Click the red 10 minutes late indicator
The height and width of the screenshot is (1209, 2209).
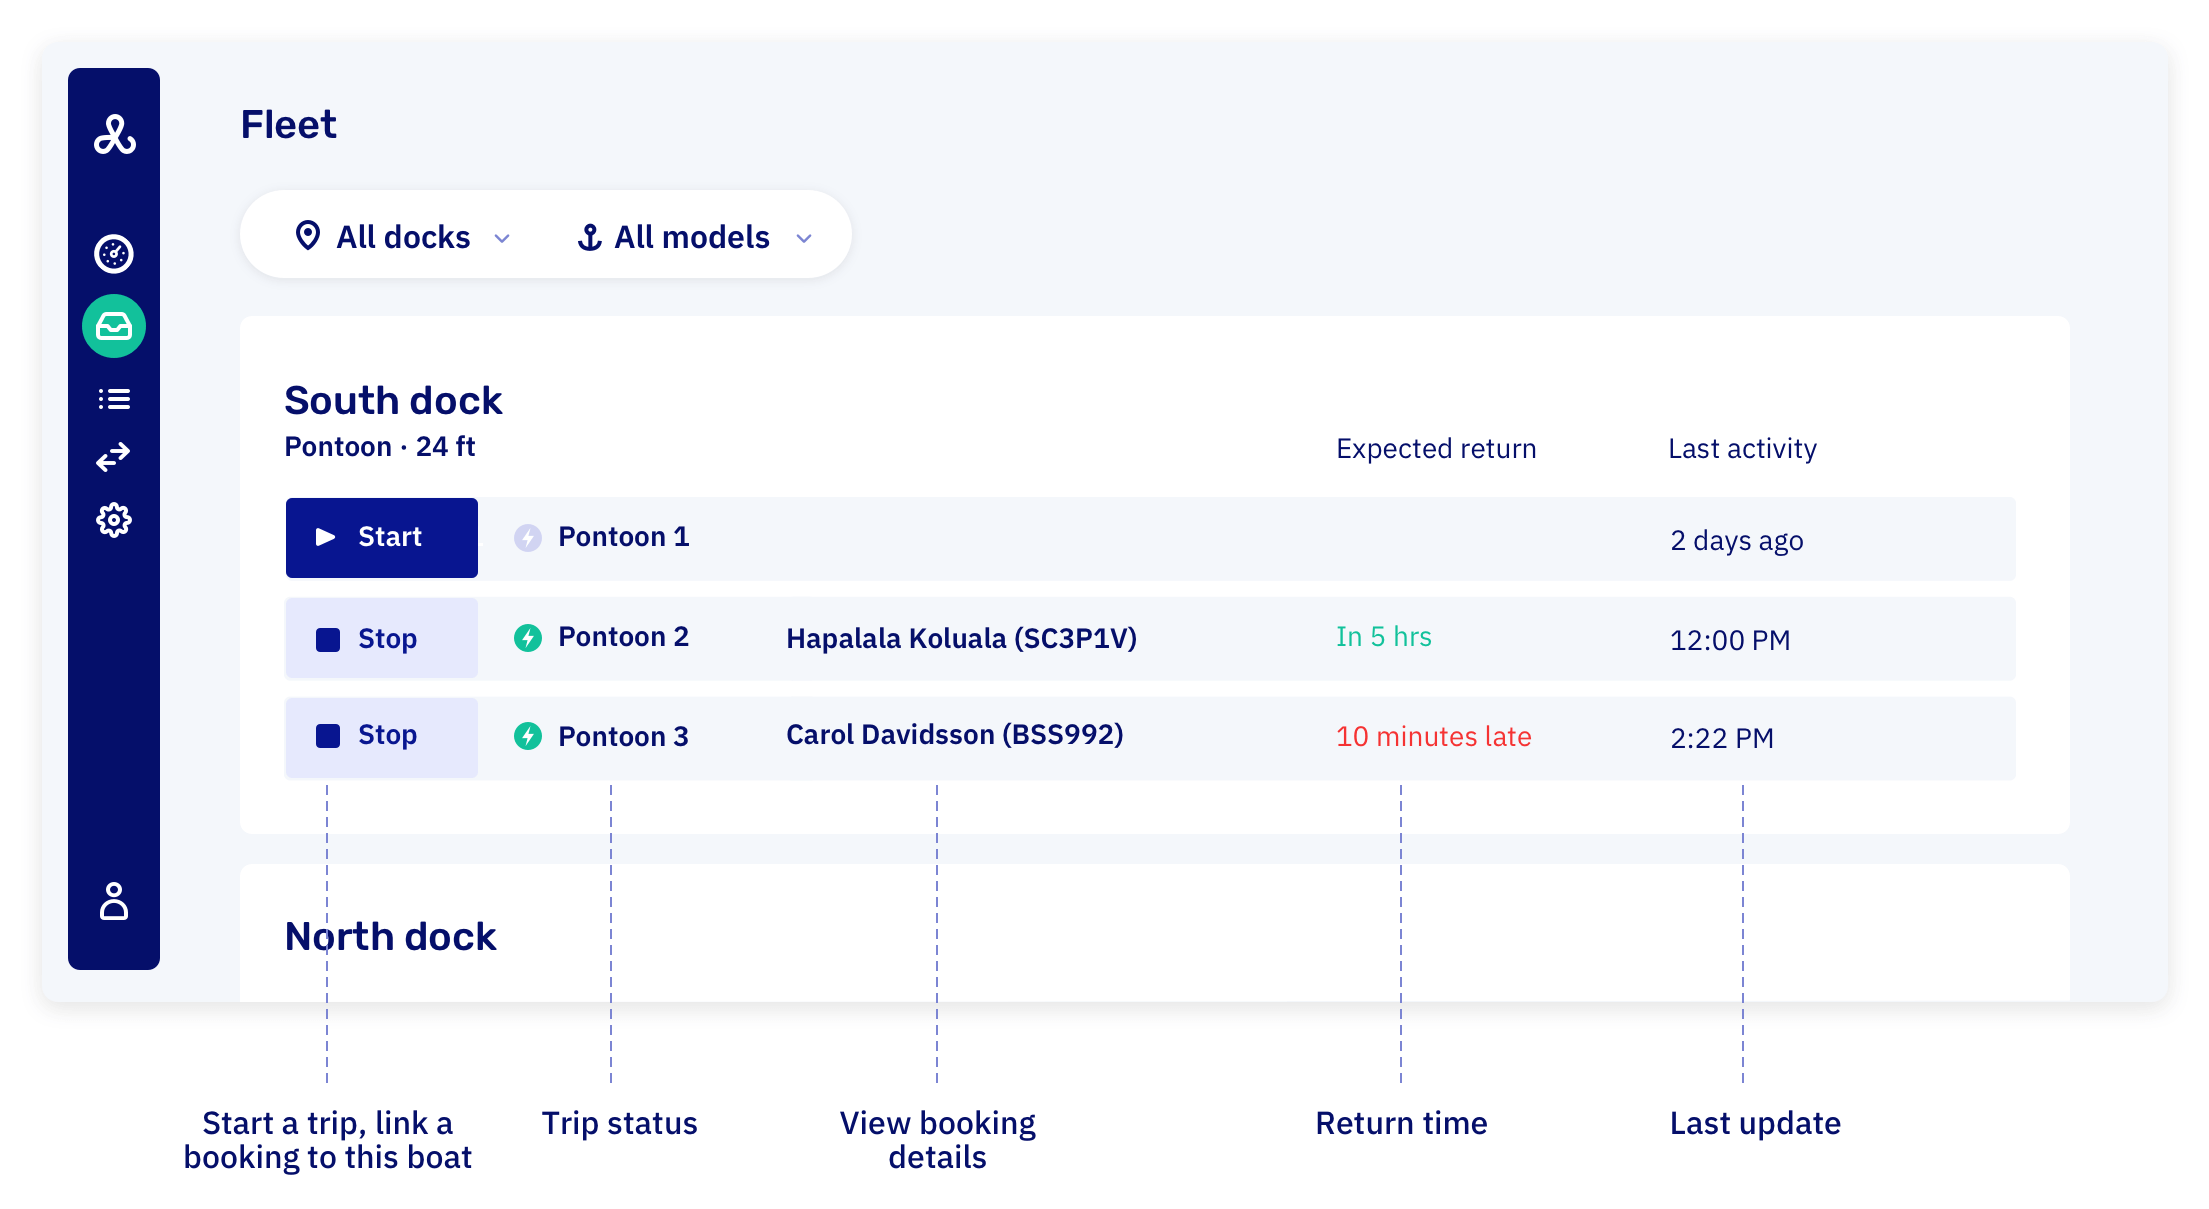1434,736
